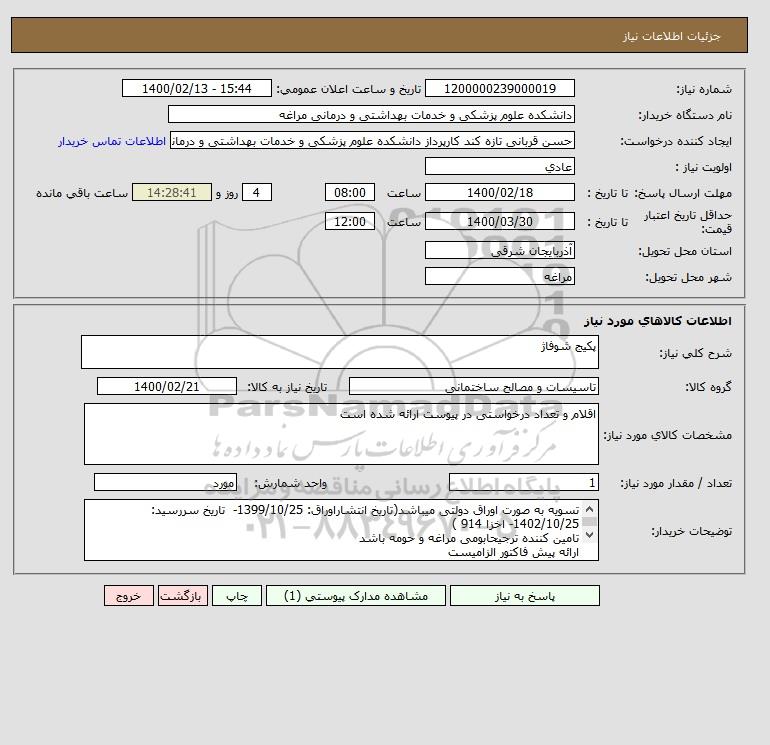770x745 pixels.
Task: Click the چاپ print button
Action: (x=237, y=596)
